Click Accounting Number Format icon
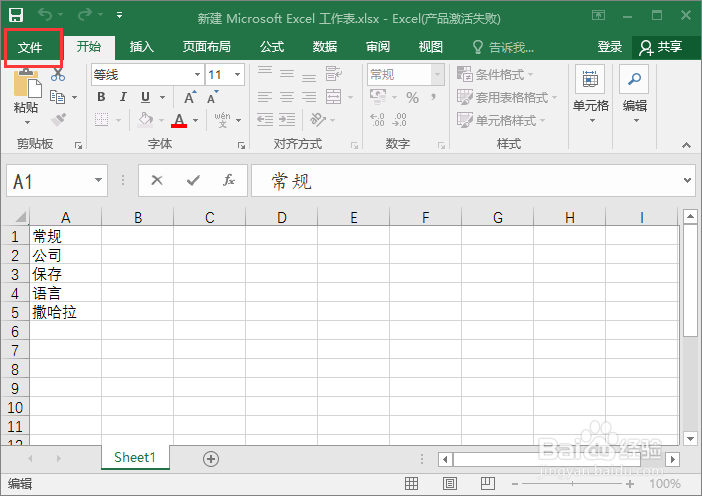This screenshot has width=702, height=496. click(378, 97)
